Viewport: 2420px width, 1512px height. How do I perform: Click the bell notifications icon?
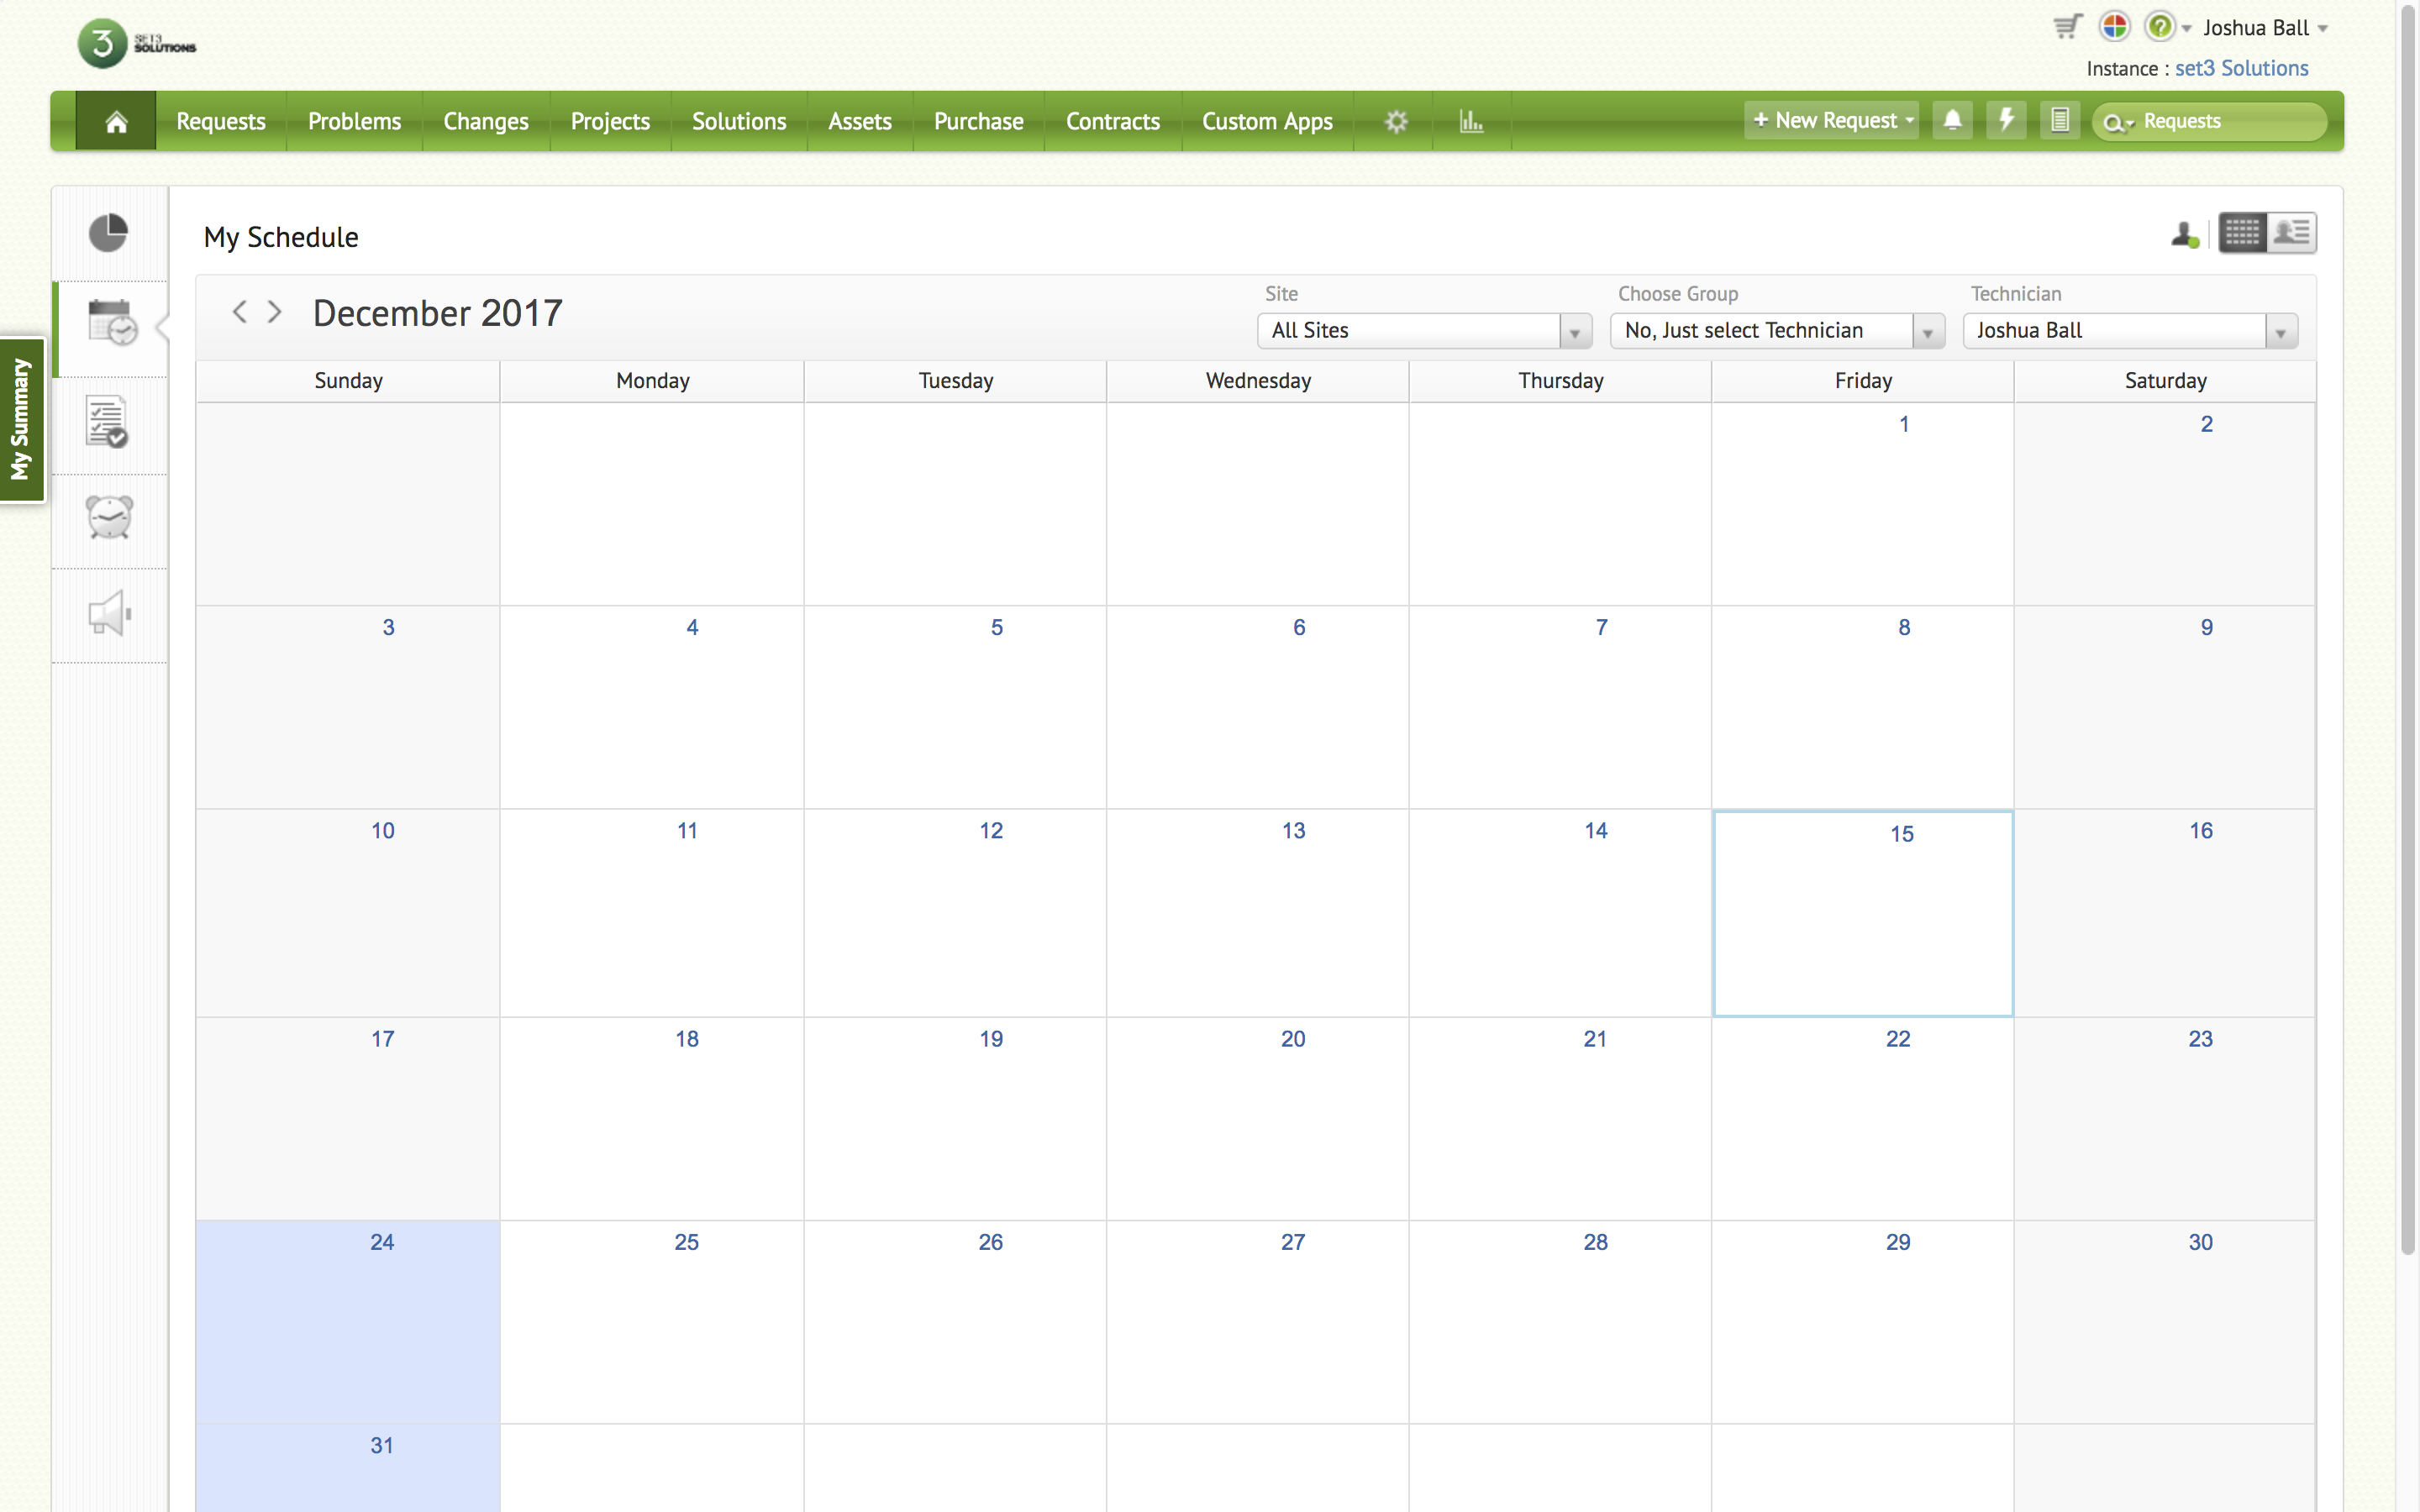pyautogui.click(x=1952, y=120)
